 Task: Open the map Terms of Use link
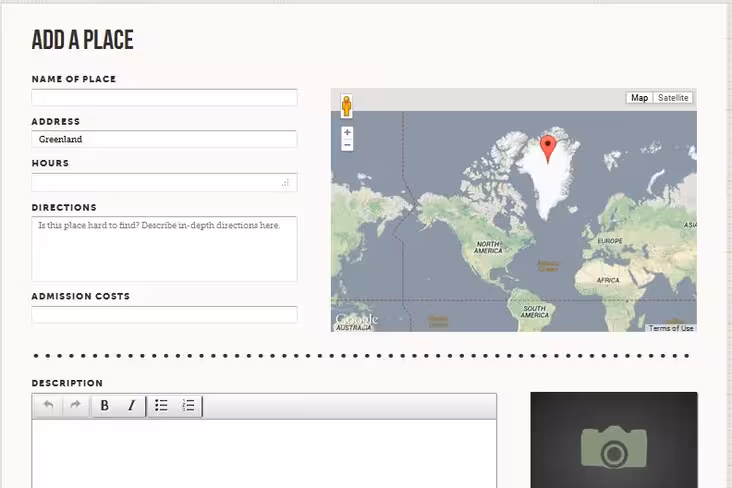671,328
